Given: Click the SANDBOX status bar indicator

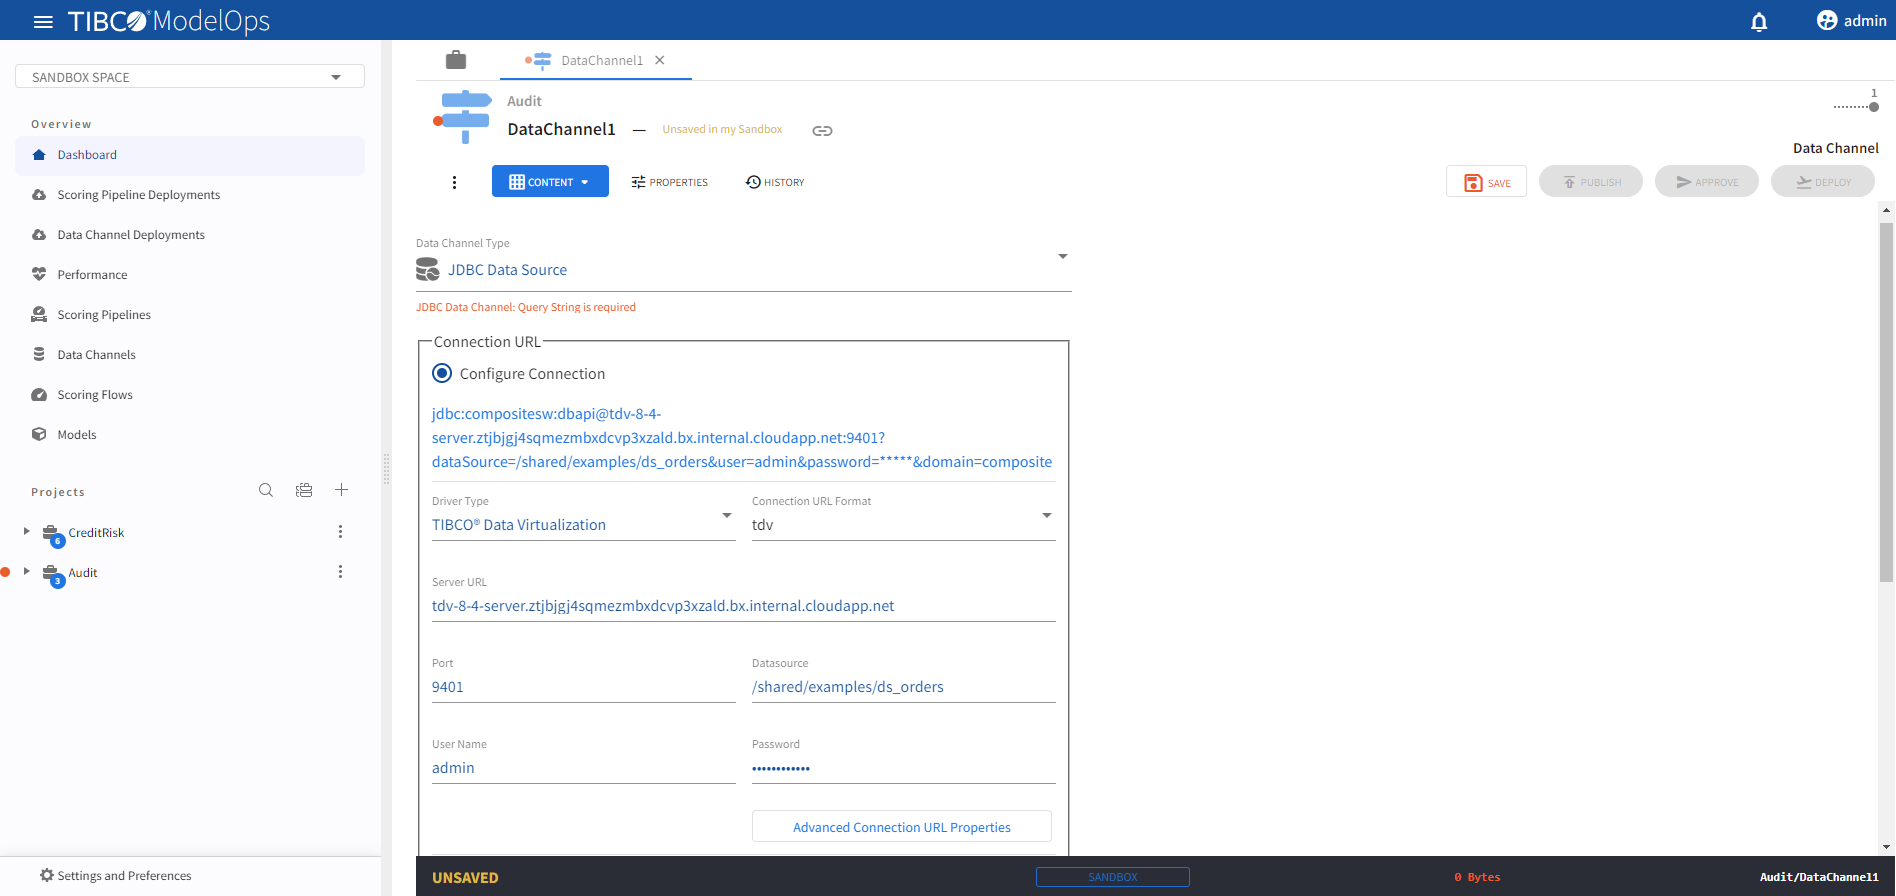Looking at the screenshot, I should tap(1112, 877).
